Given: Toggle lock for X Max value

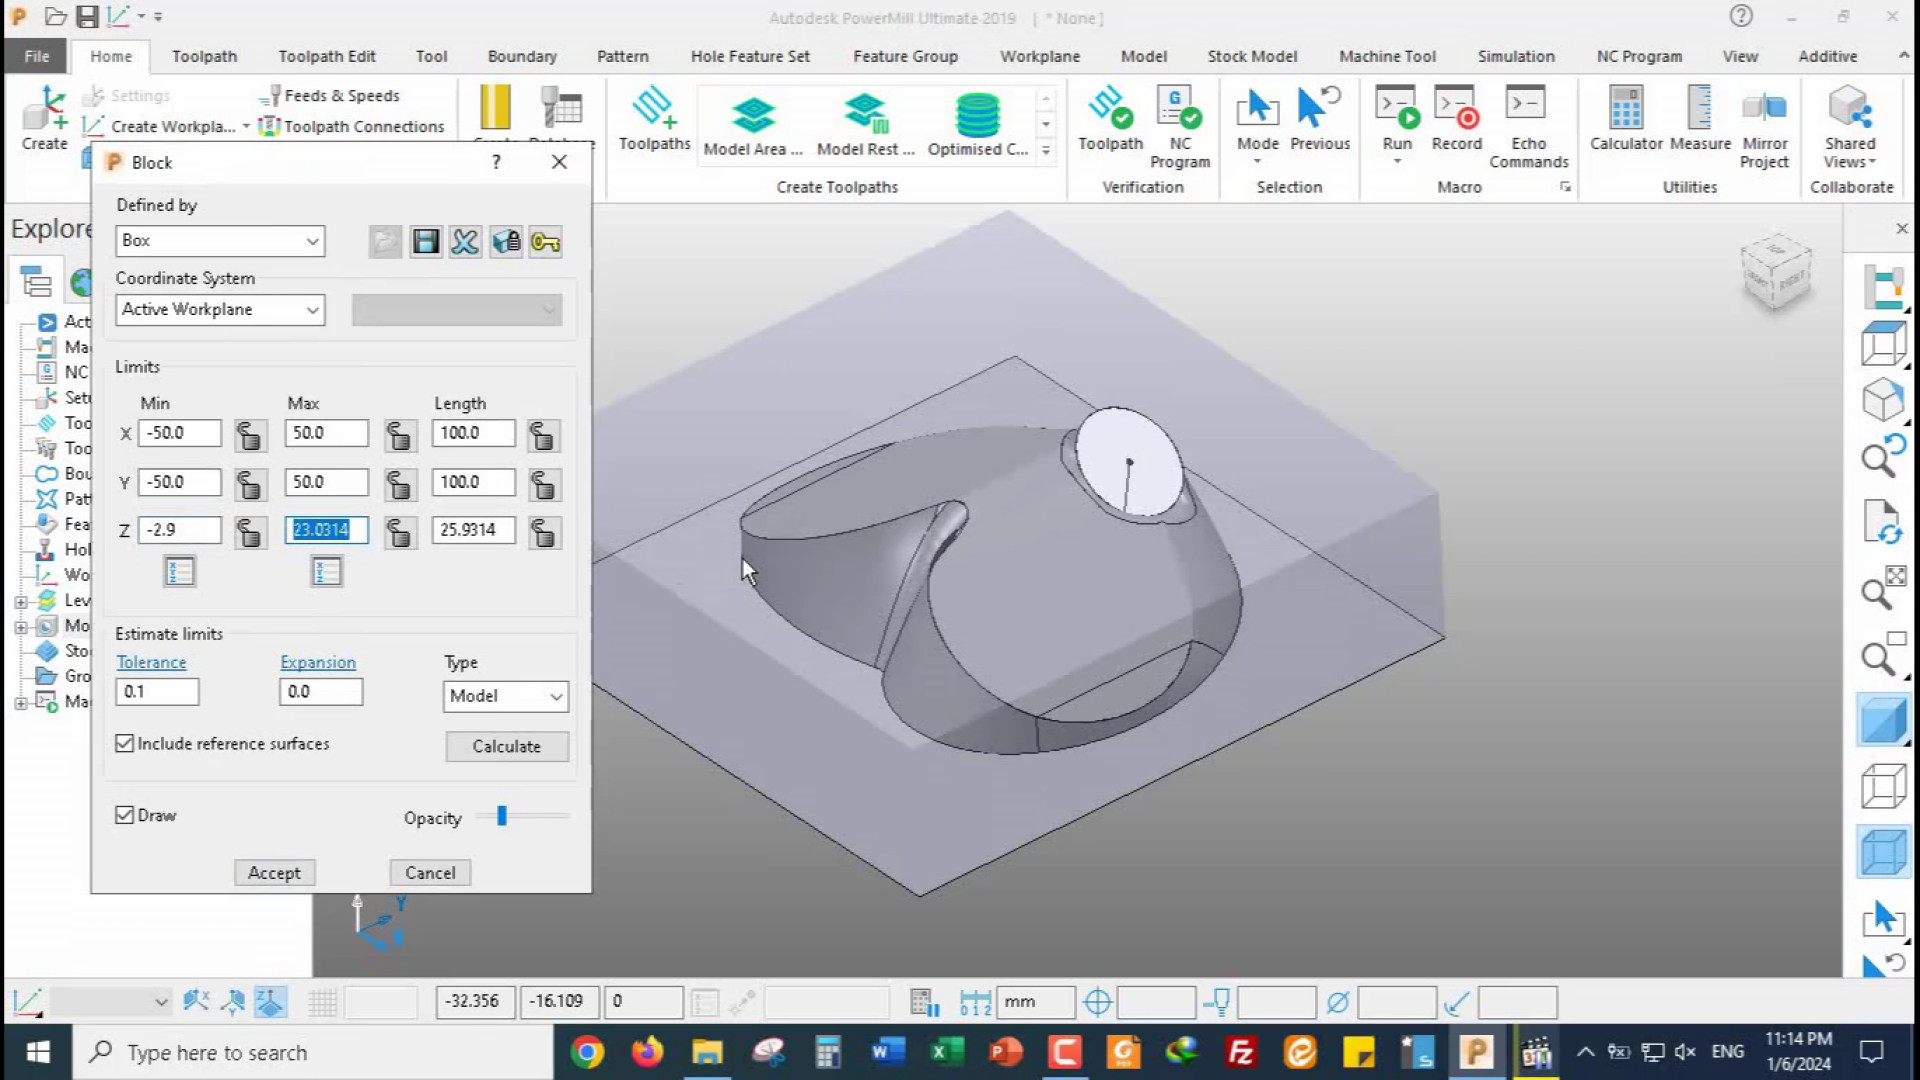Looking at the screenshot, I should [x=399, y=436].
